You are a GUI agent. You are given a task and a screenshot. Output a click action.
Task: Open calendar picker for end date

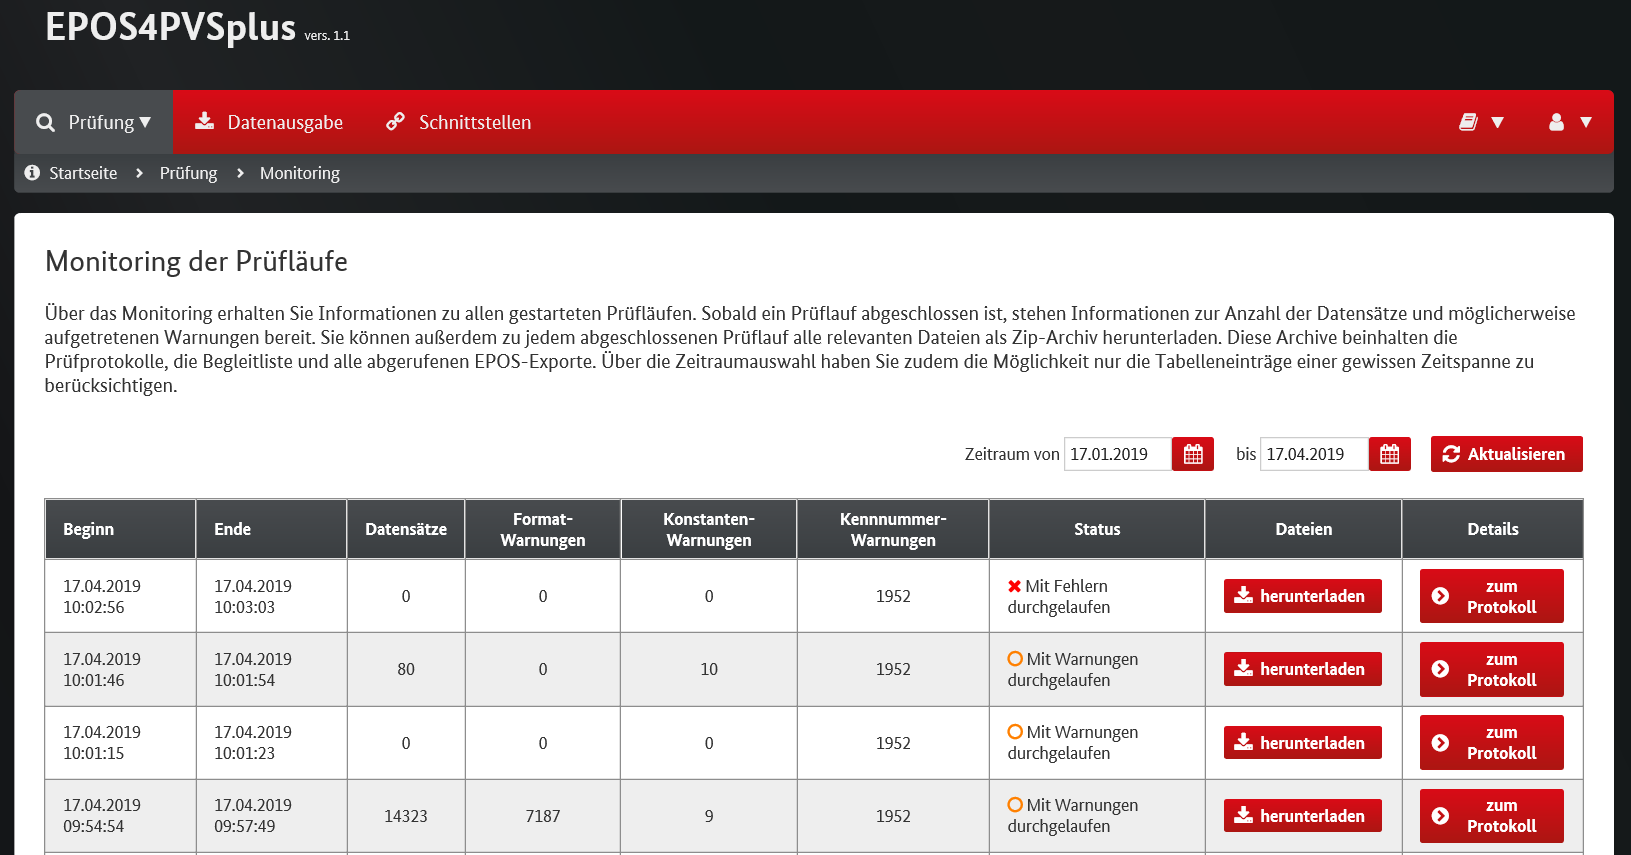click(x=1389, y=454)
